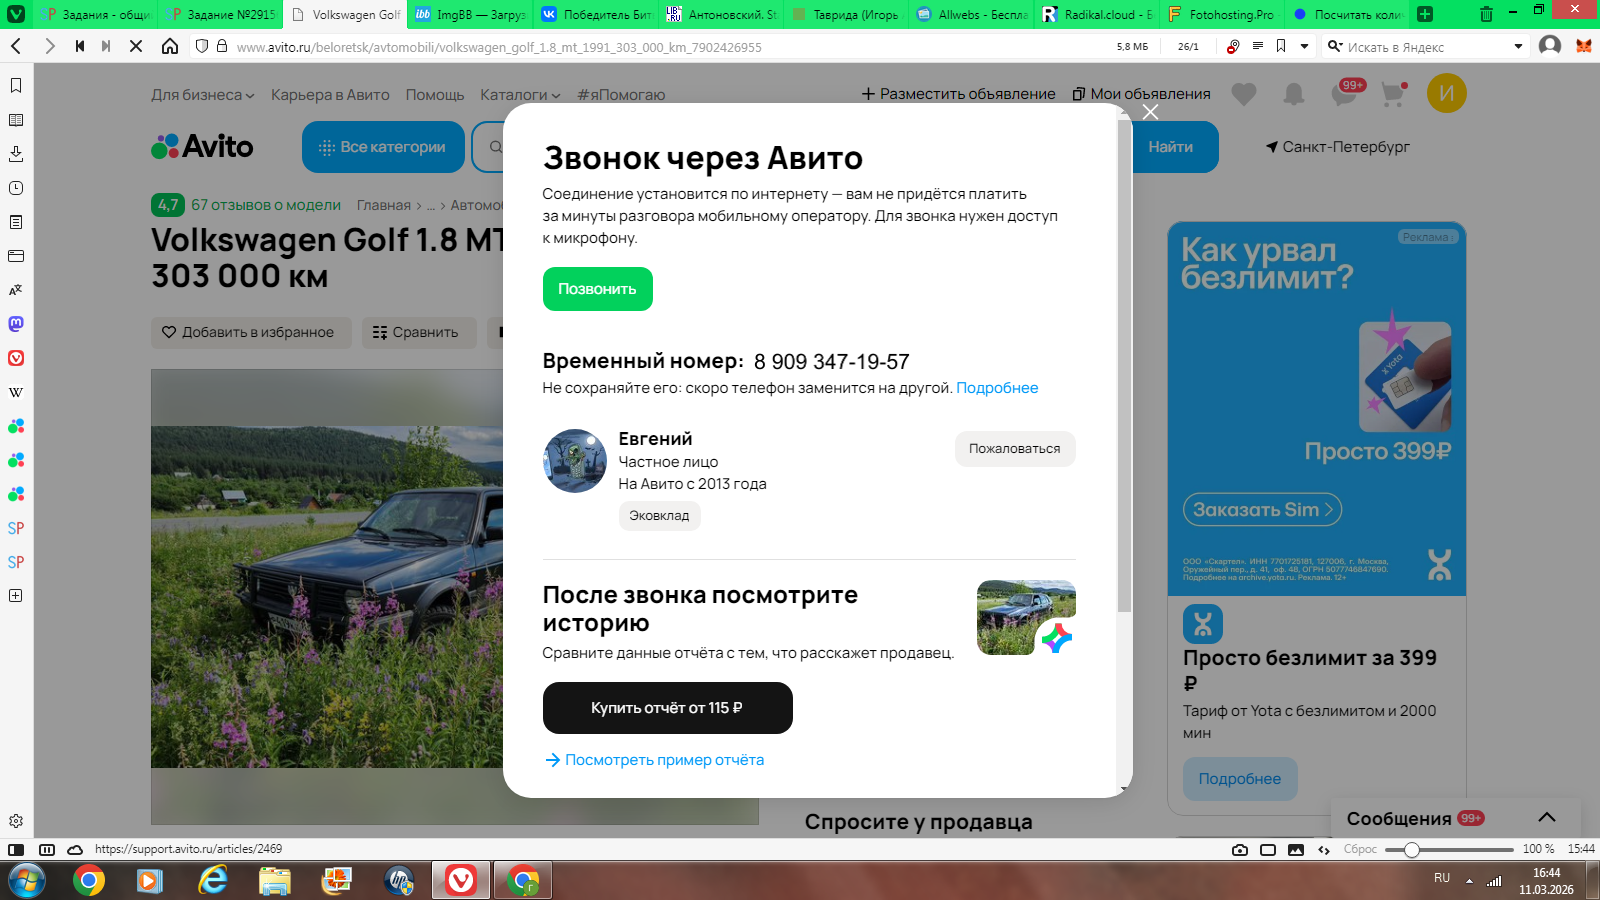
Task: Bookmark this page from the address bar
Action: coord(1281,46)
